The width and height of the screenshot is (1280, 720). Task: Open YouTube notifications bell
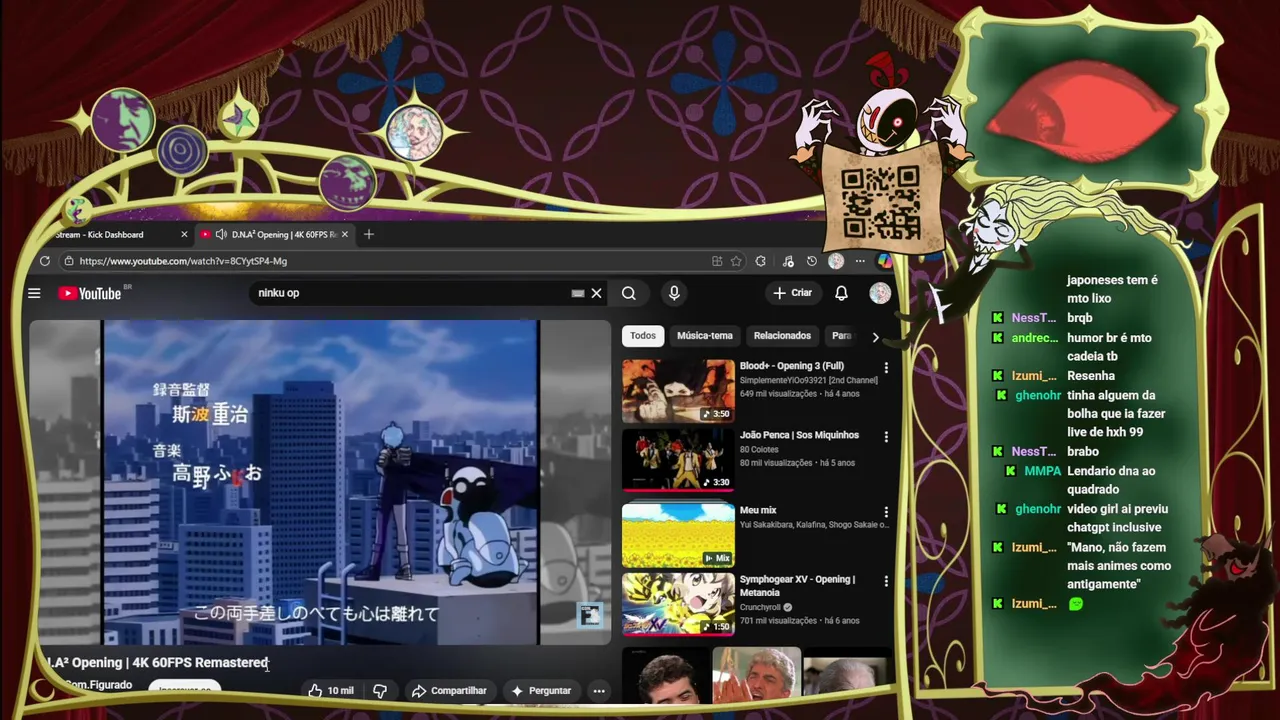click(841, 293)
